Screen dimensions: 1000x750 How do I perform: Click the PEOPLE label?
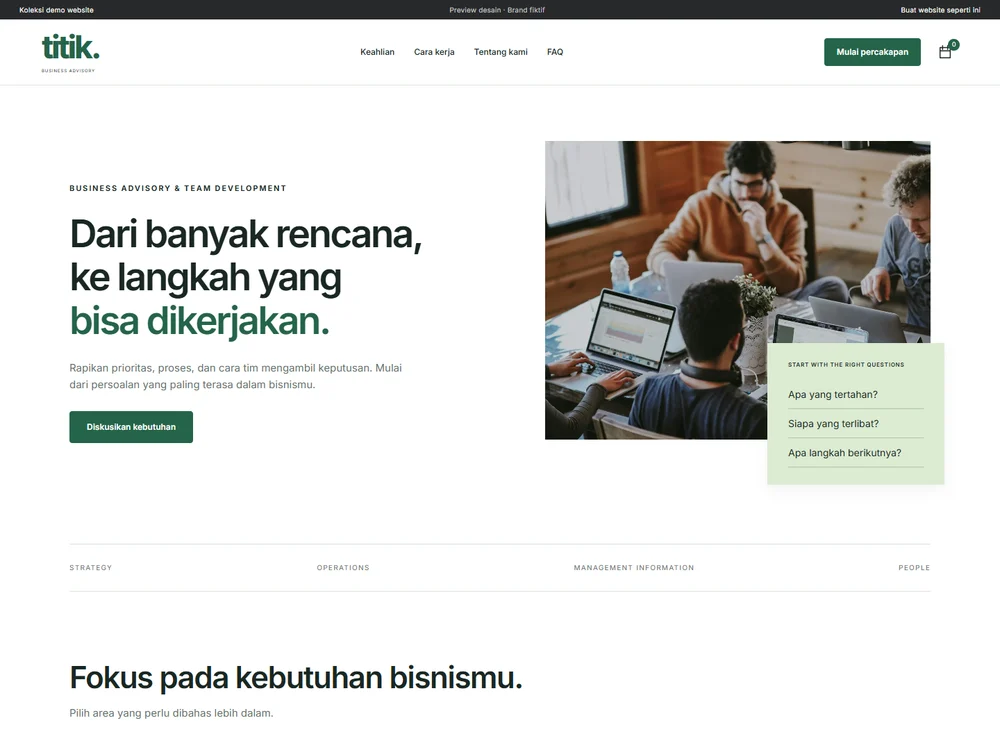(x=914, y=568)
